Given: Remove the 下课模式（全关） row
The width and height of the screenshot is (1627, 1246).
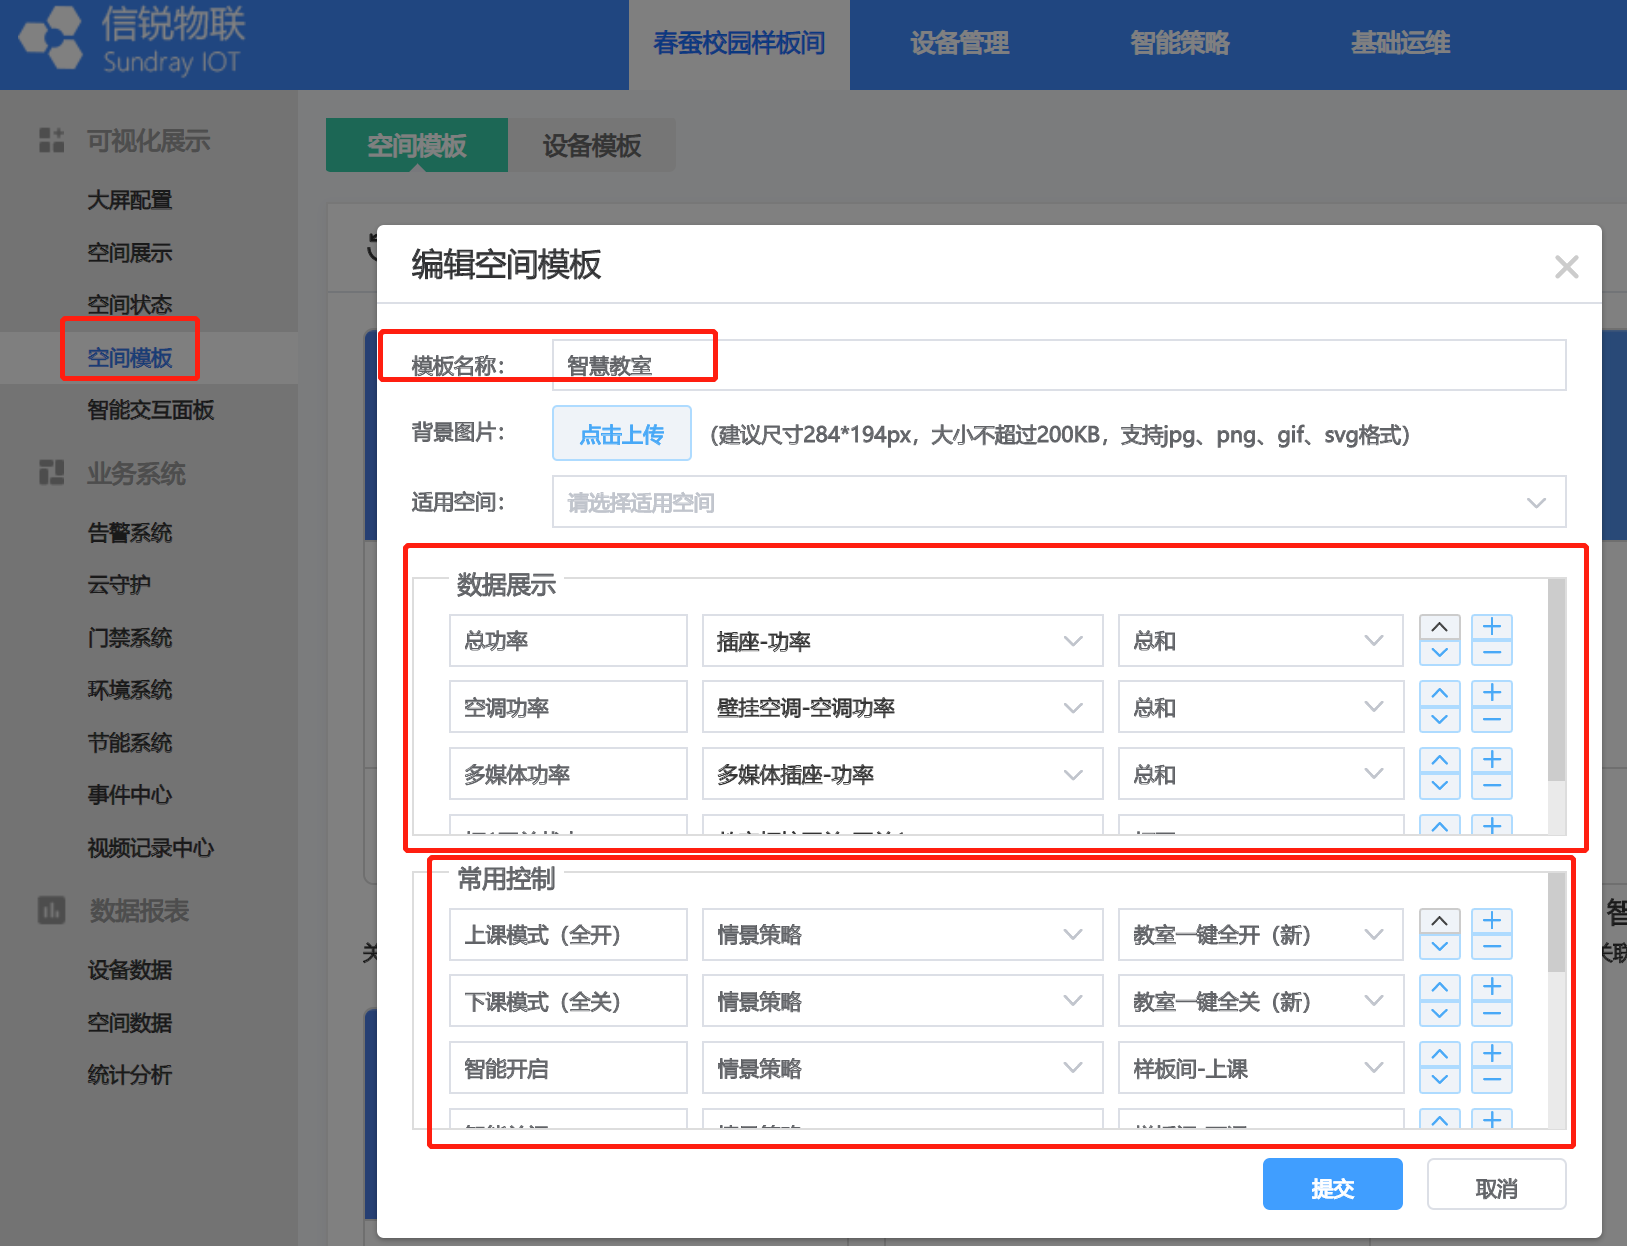Looking at the screenshot, I should pyautogui.click(x=1491, y=1014).
